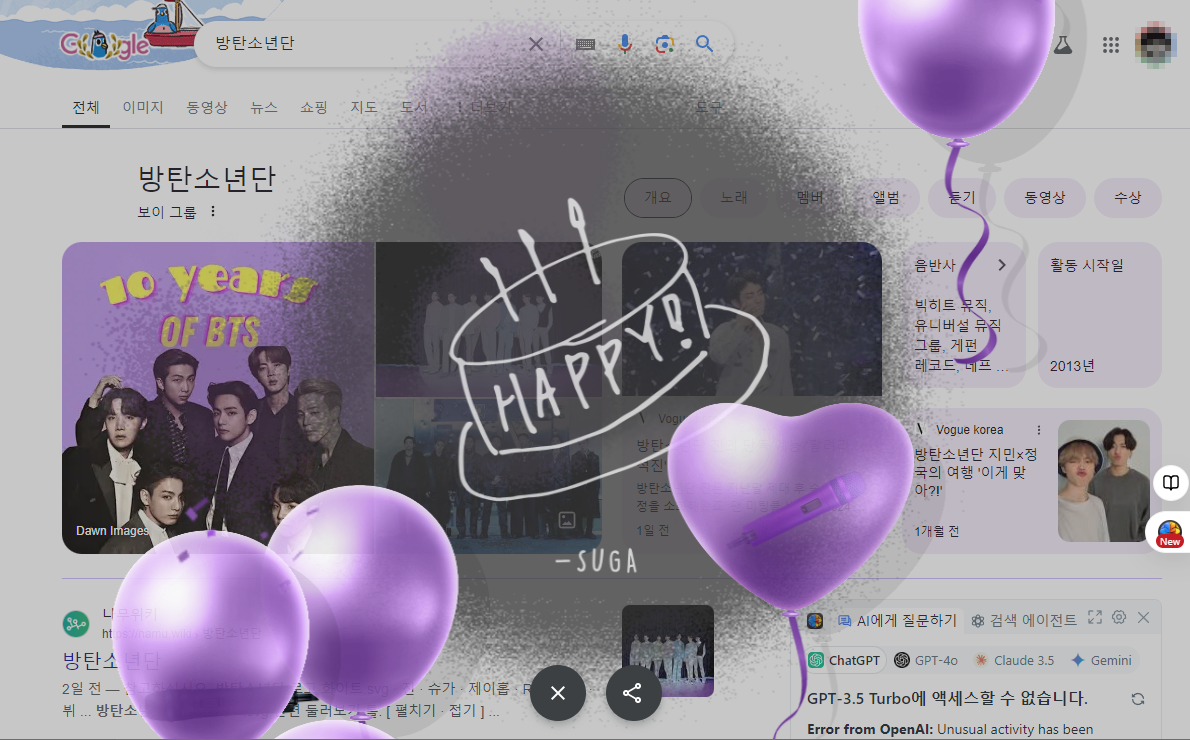Select the 동영상 knowledge panel chip
Image resolution: width=1190 pixels, height=740 pixels.
[1044, 197]
